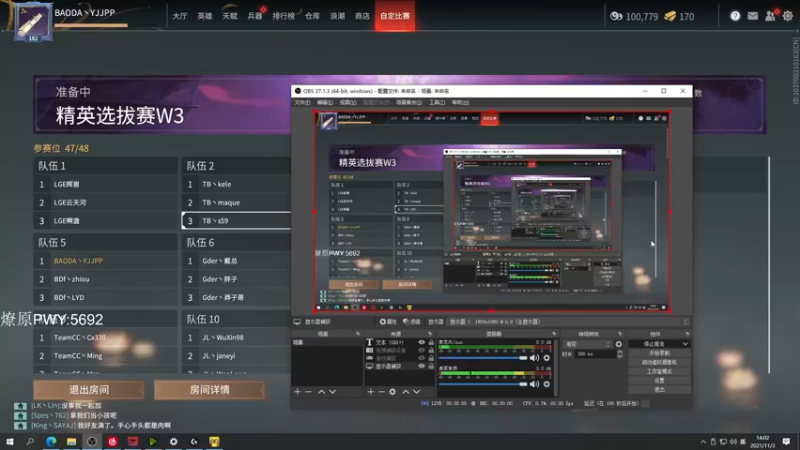Click 退出房间 leave room button
Image resolution: width=800 pixels, height=450 pixels.
(x=89, y=390)
